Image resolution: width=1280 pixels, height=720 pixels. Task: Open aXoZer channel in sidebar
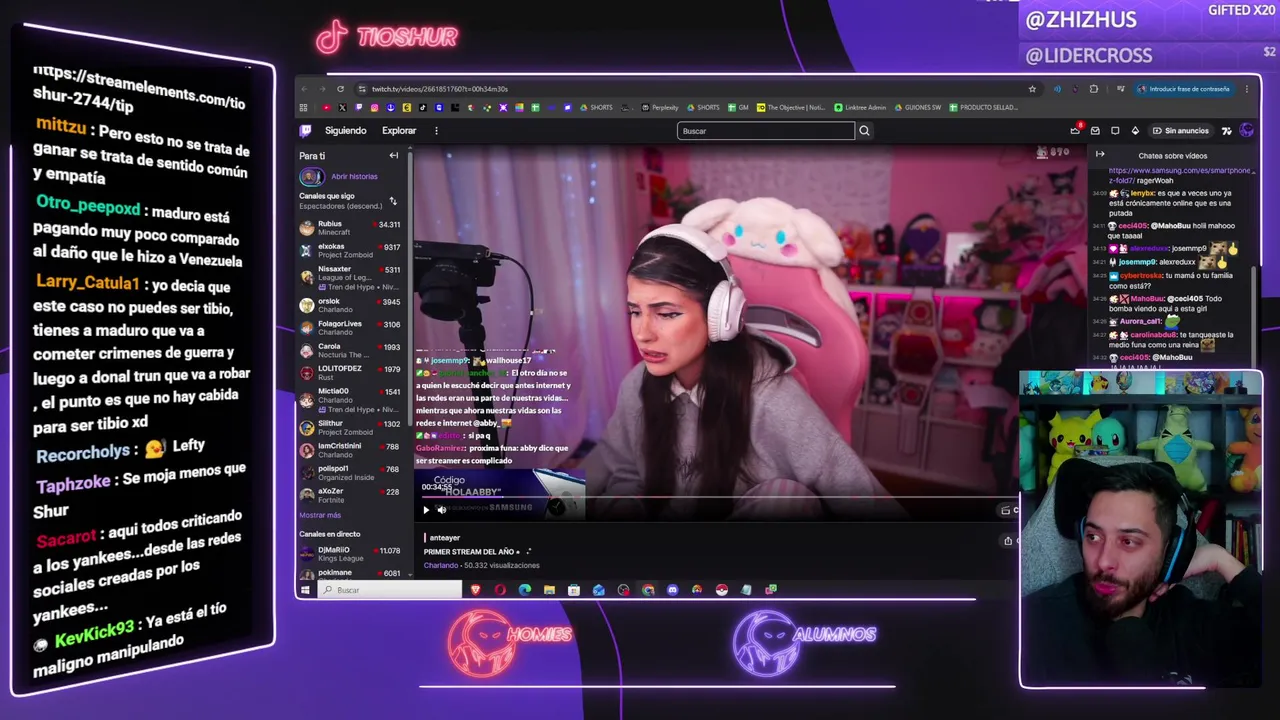pos(350,495)
